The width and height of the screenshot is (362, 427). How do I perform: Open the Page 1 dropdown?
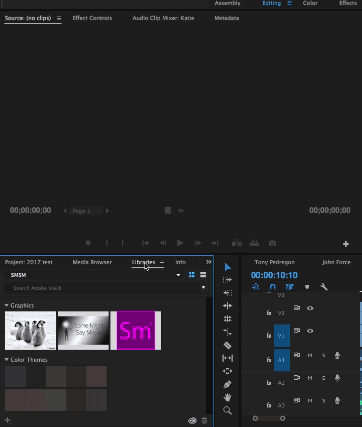point(86,211)
